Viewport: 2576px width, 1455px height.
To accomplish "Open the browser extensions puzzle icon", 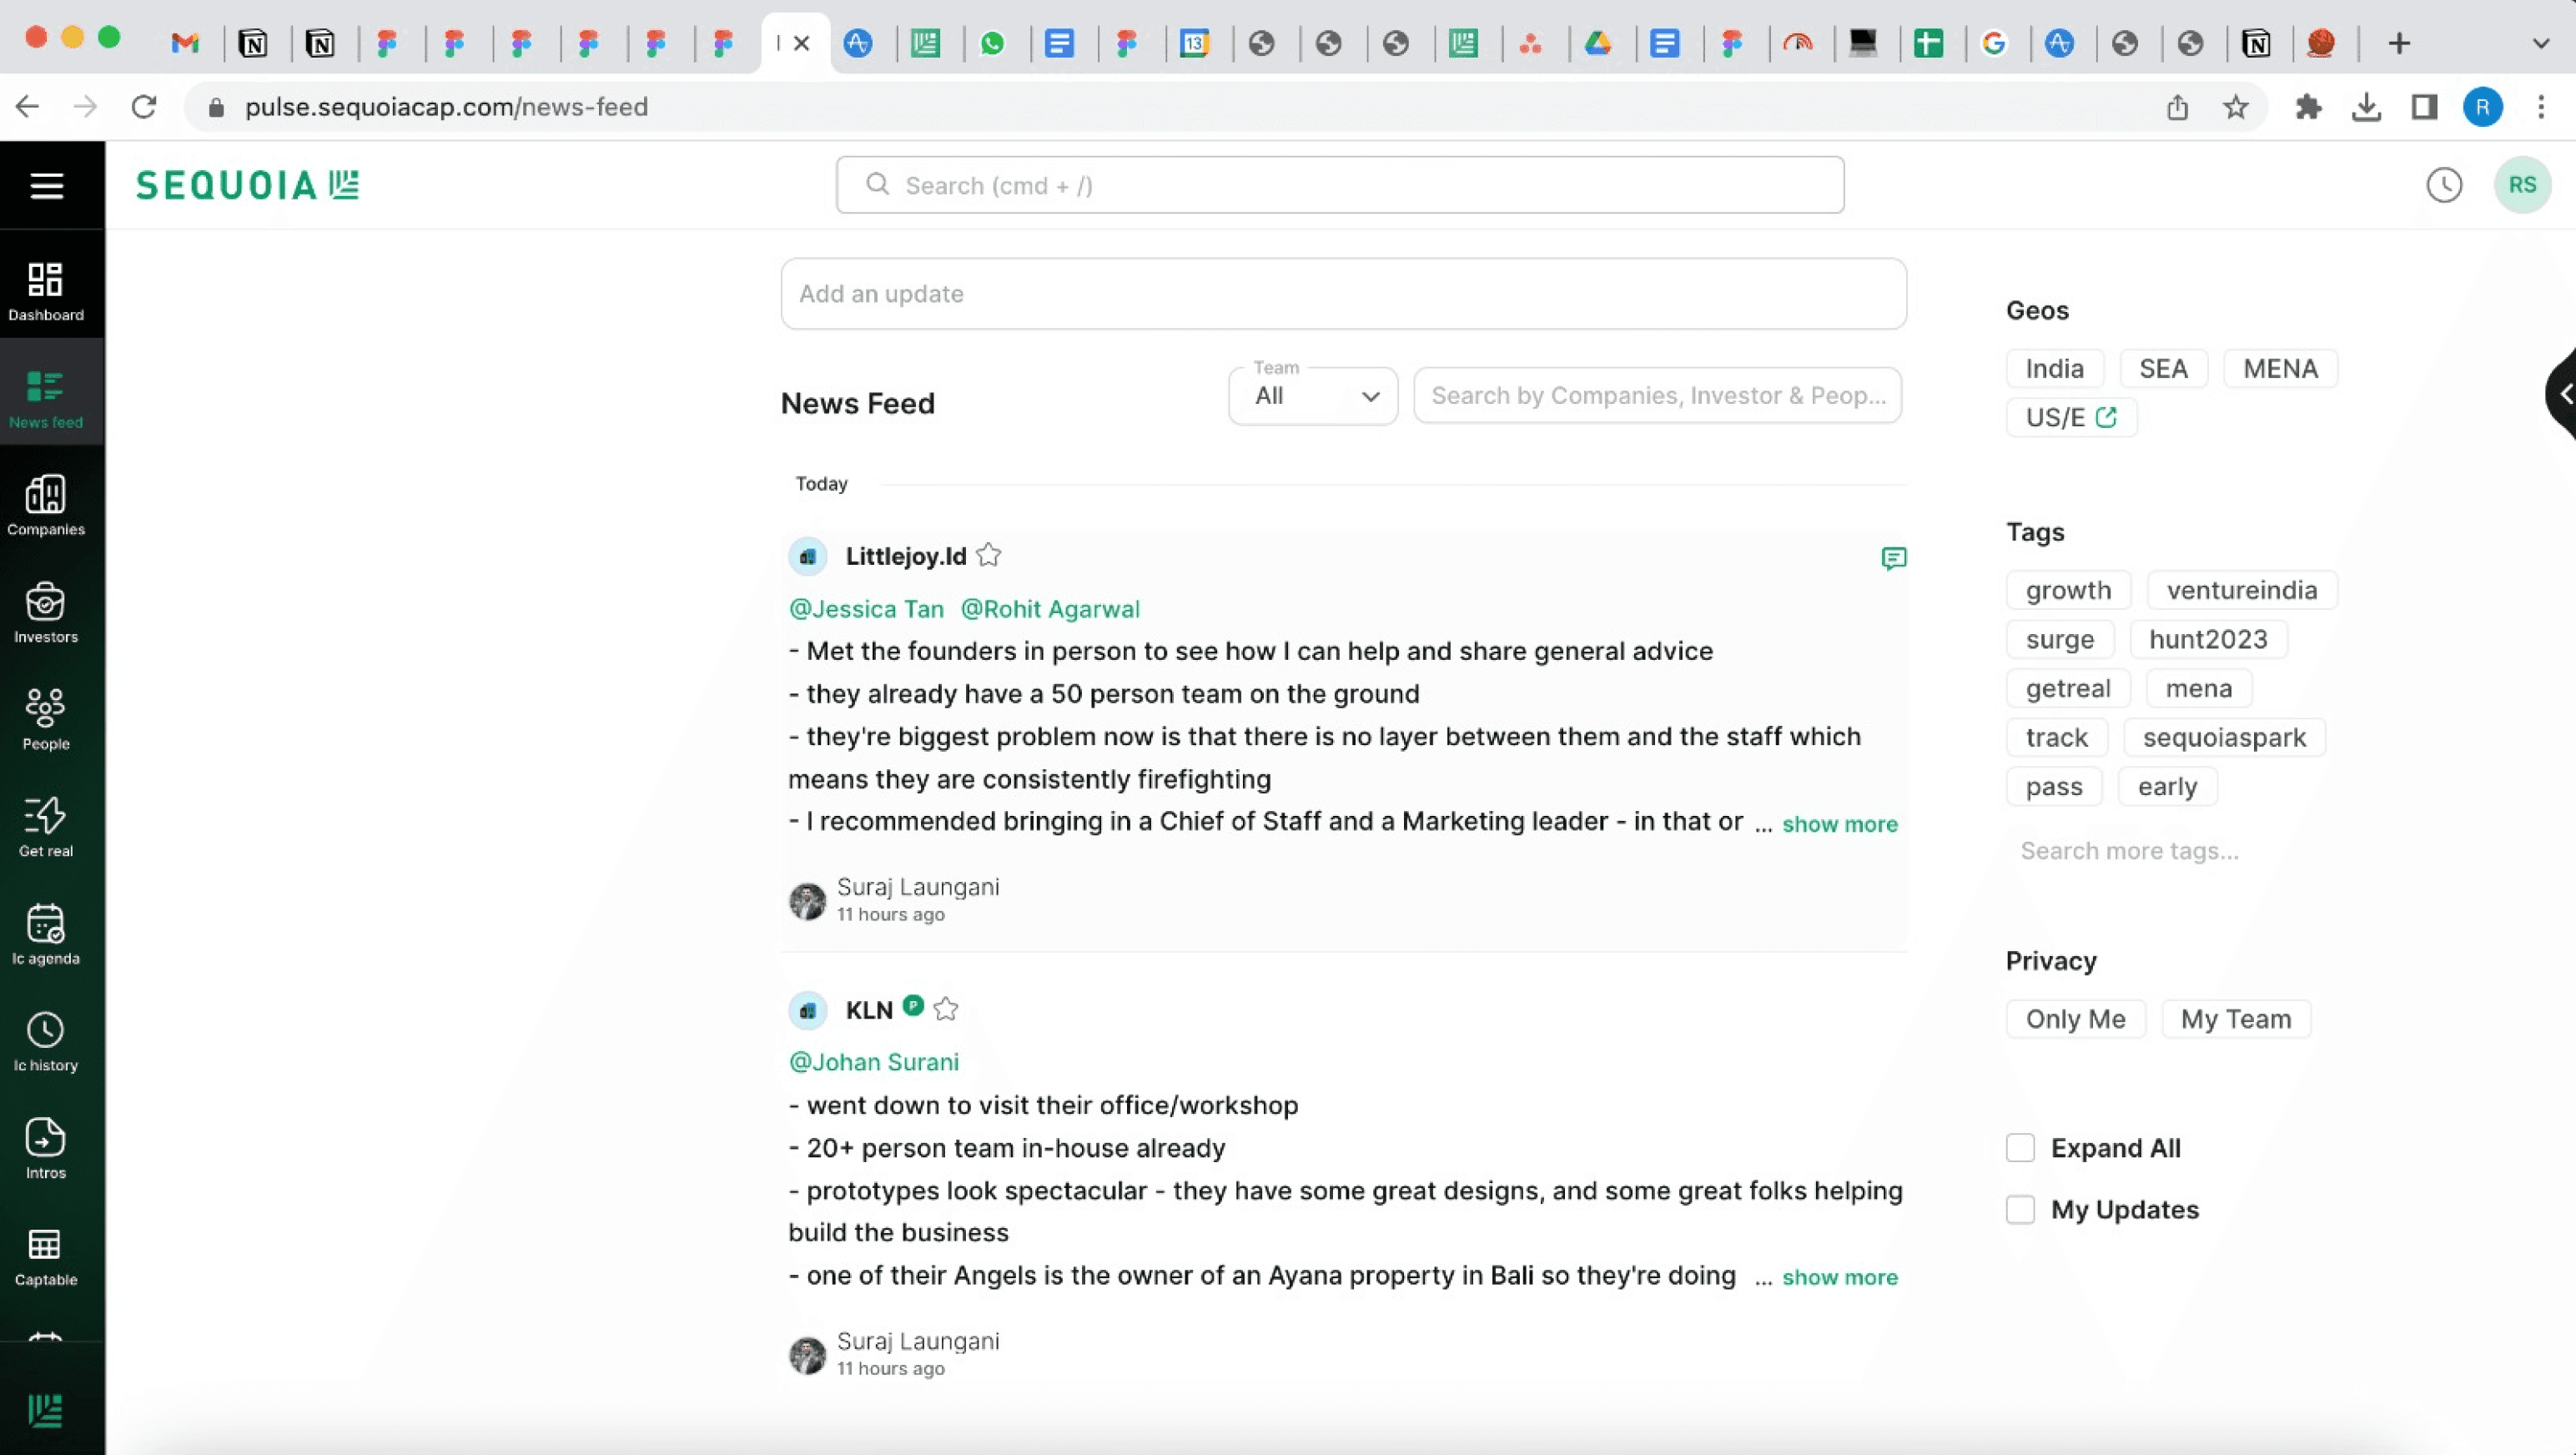I will pos(2309,107).
